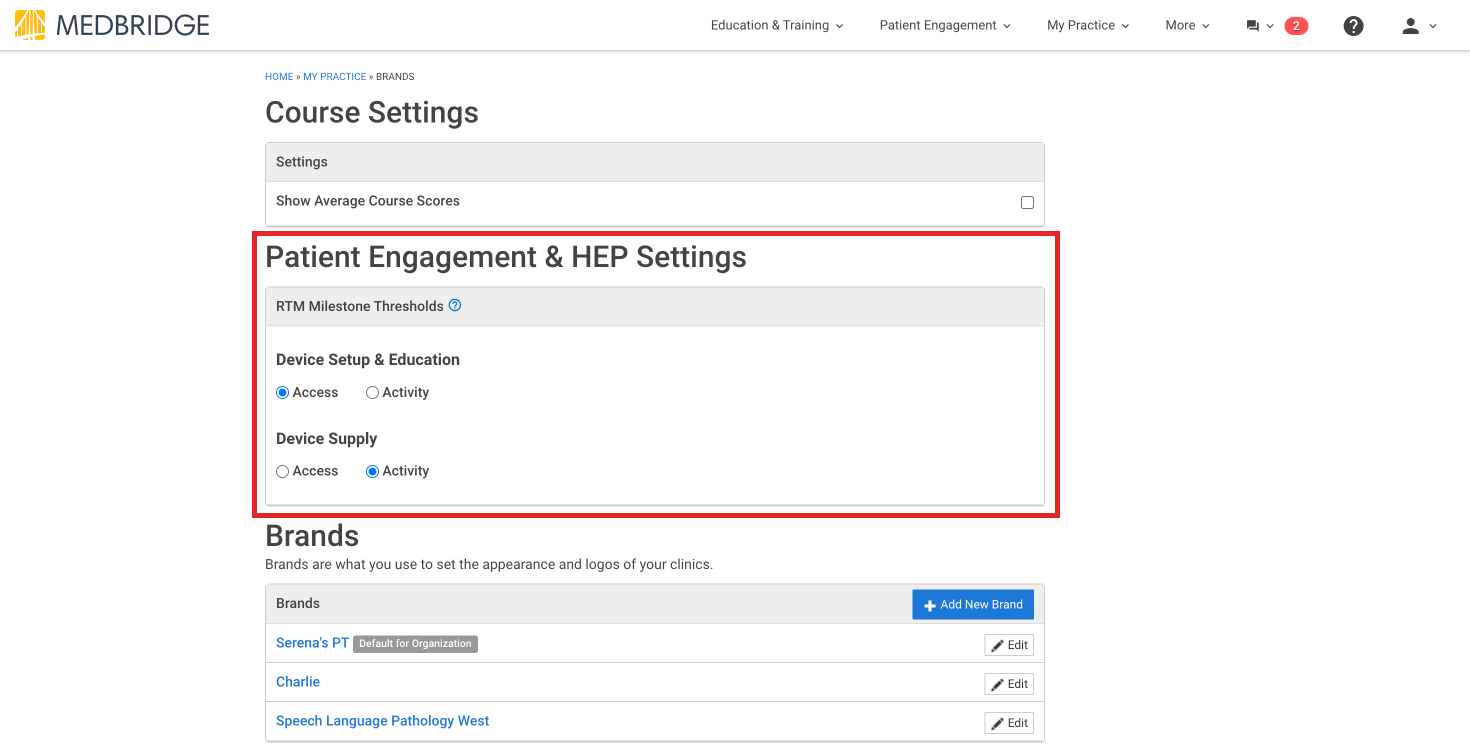
Task: Open the Charlie brand link
Action: [x=298, y=682]
